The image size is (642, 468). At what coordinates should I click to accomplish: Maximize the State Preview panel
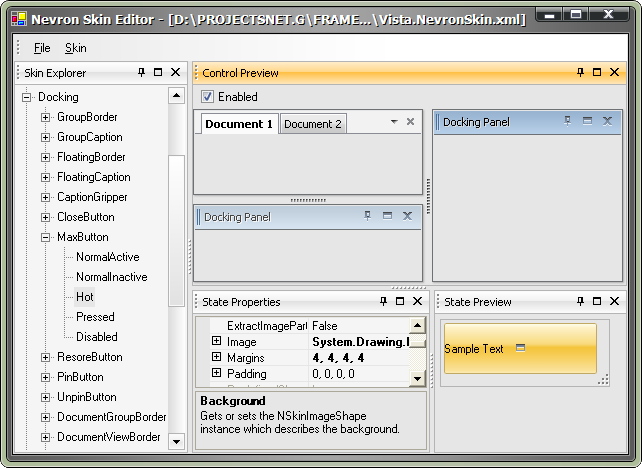click(597, 301)
